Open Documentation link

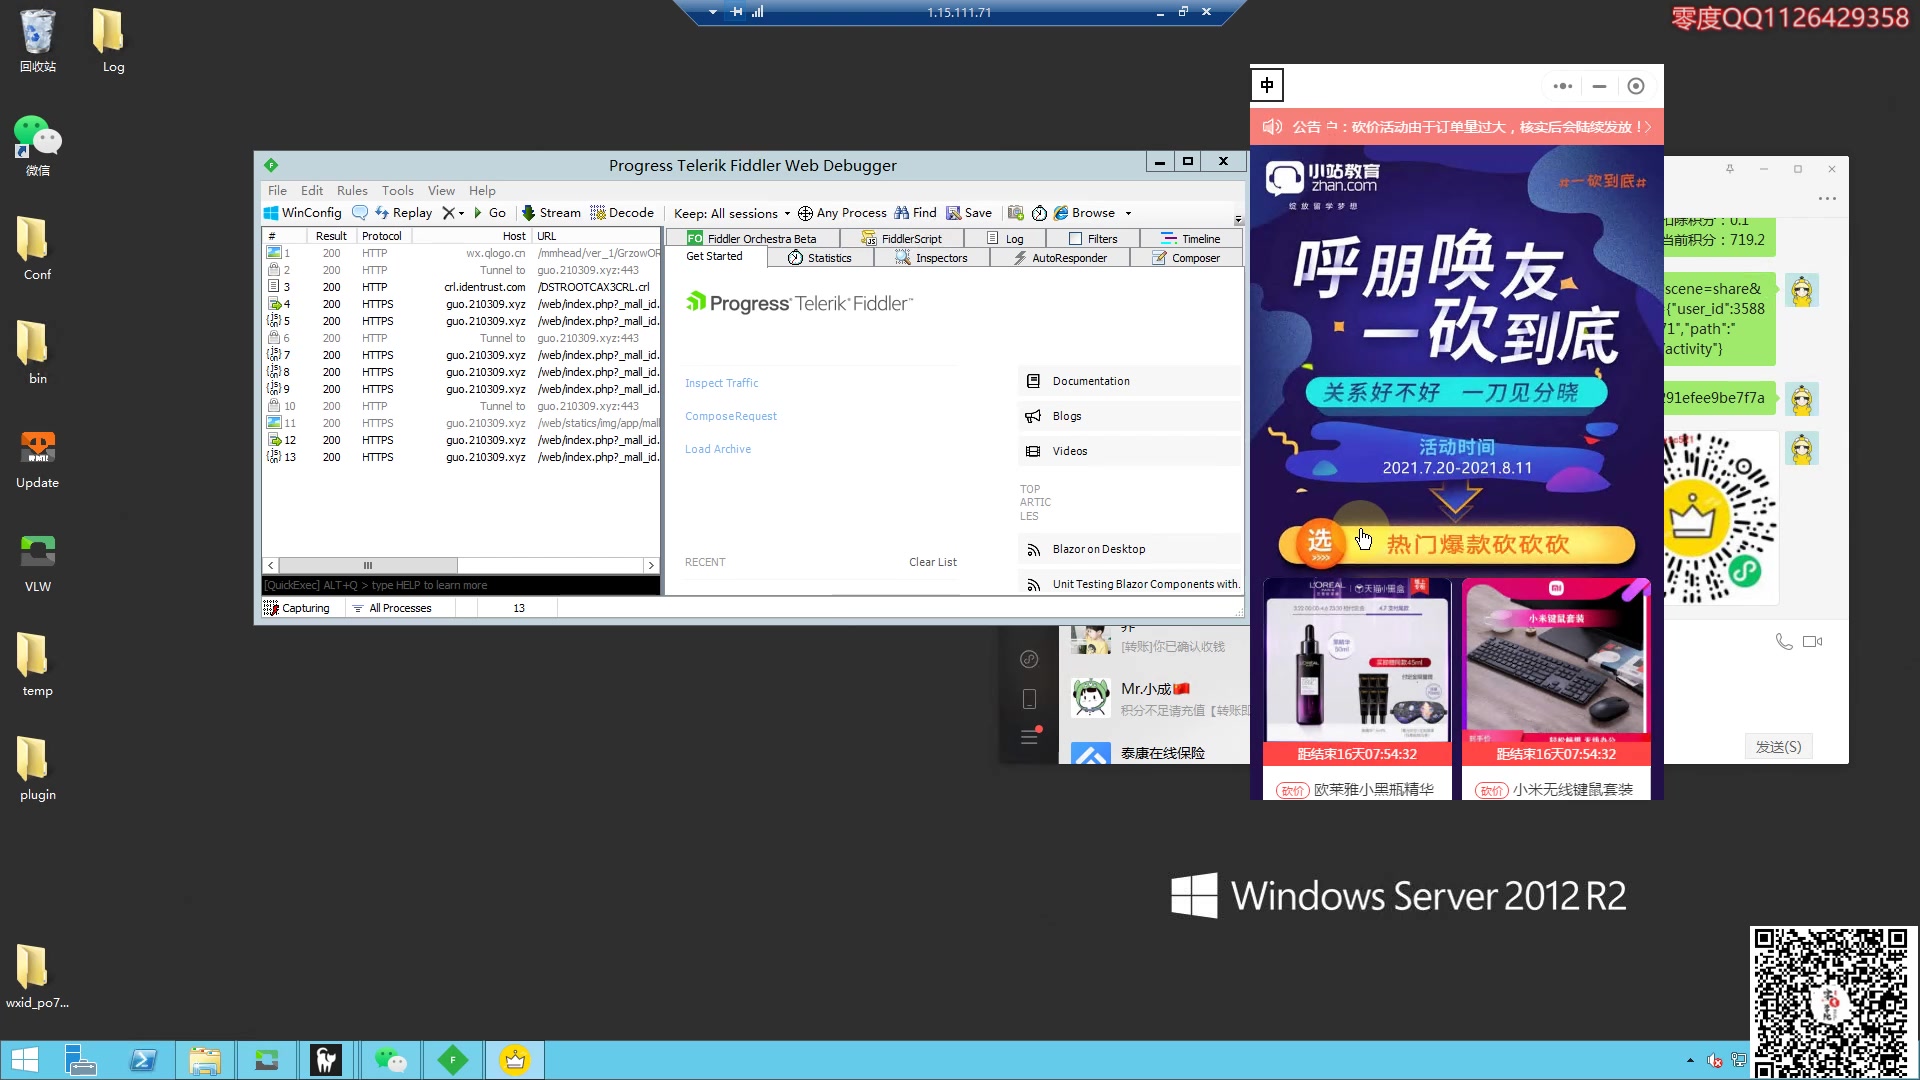tap(1129, 381)
